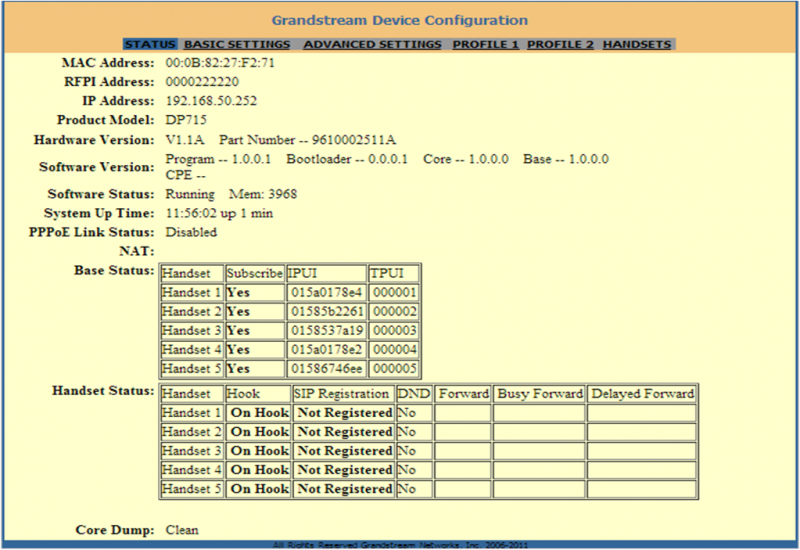The width and height of the screenshot is (800, 550).
Task: Click system up time value
Action: (219, 213)
